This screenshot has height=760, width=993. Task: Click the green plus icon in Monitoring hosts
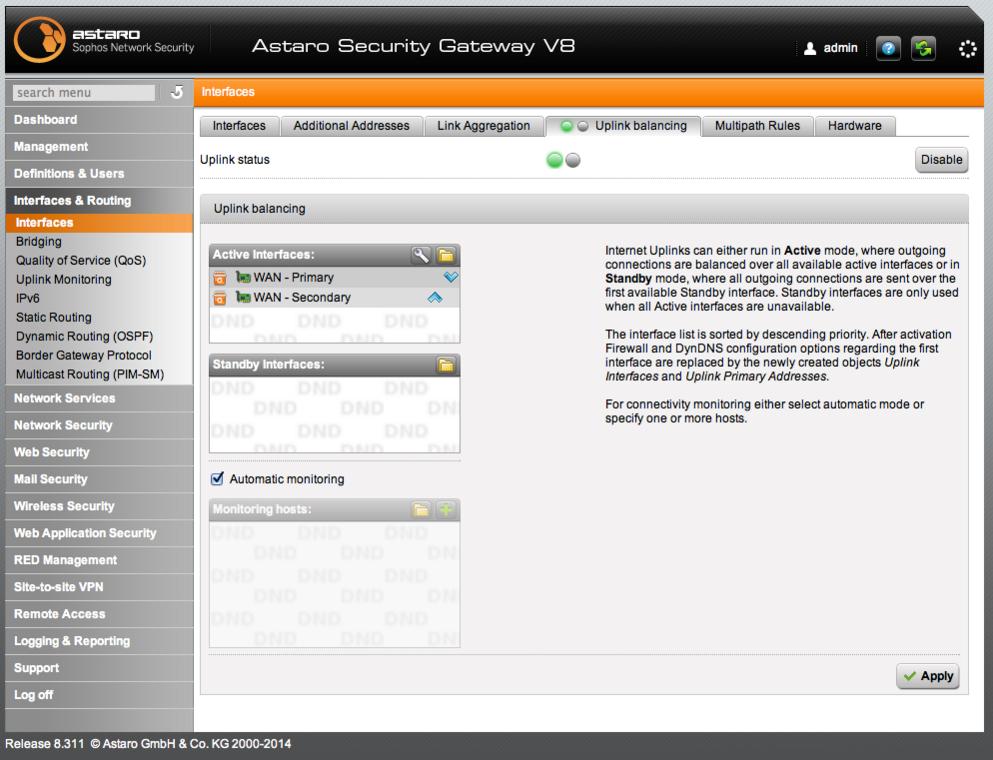pyautogui.click(x=446, y=509)
